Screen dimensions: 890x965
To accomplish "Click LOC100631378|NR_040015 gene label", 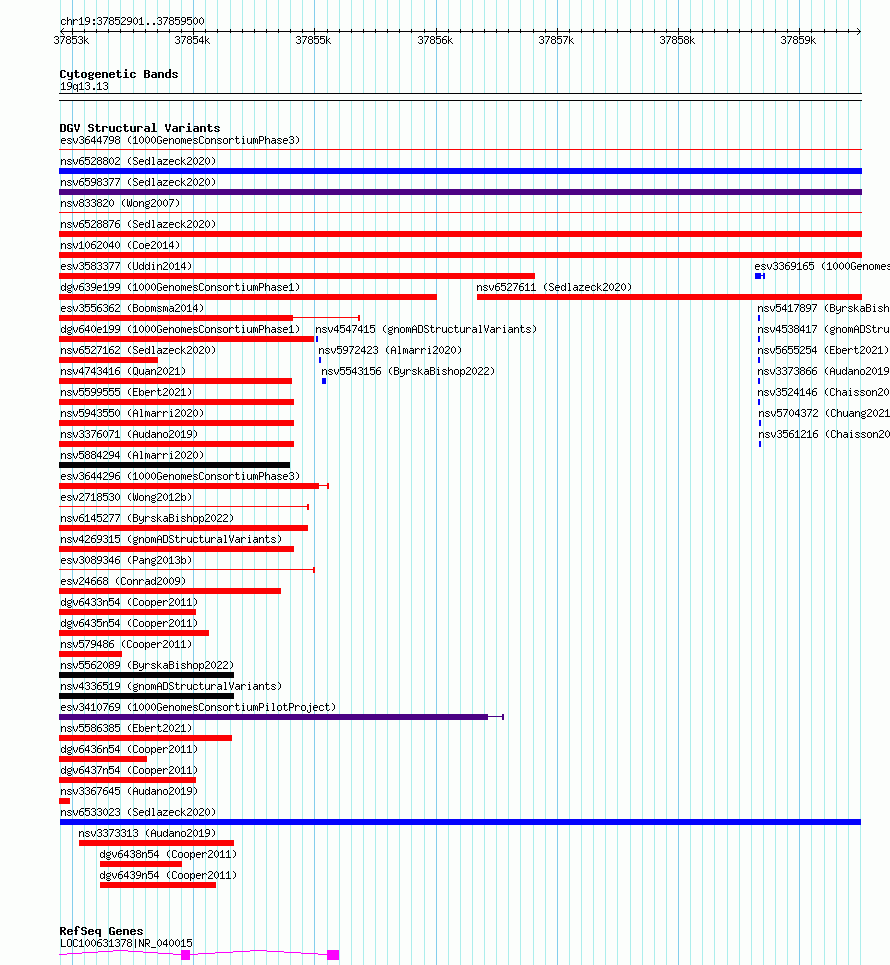I will 126,943.
